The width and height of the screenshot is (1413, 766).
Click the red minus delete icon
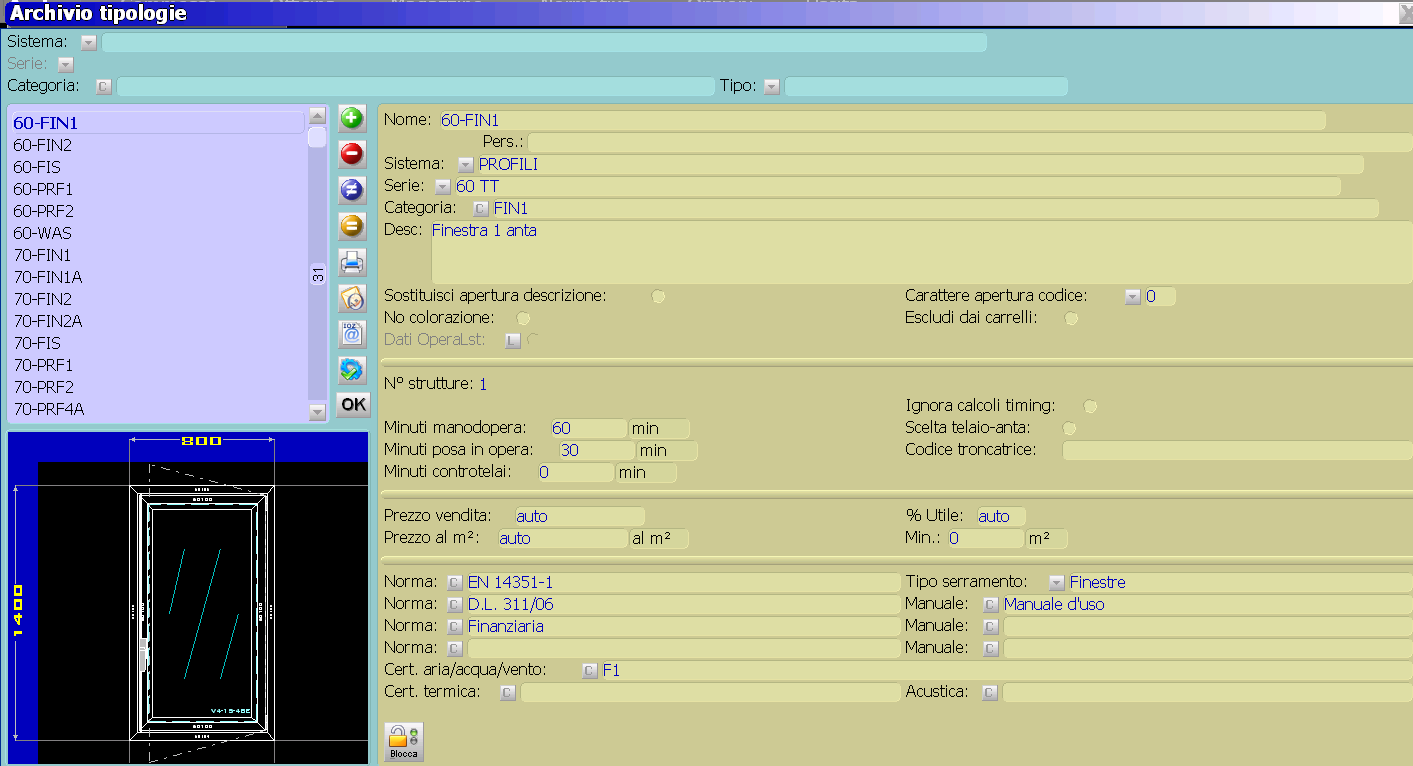click(x=352, y=154)
